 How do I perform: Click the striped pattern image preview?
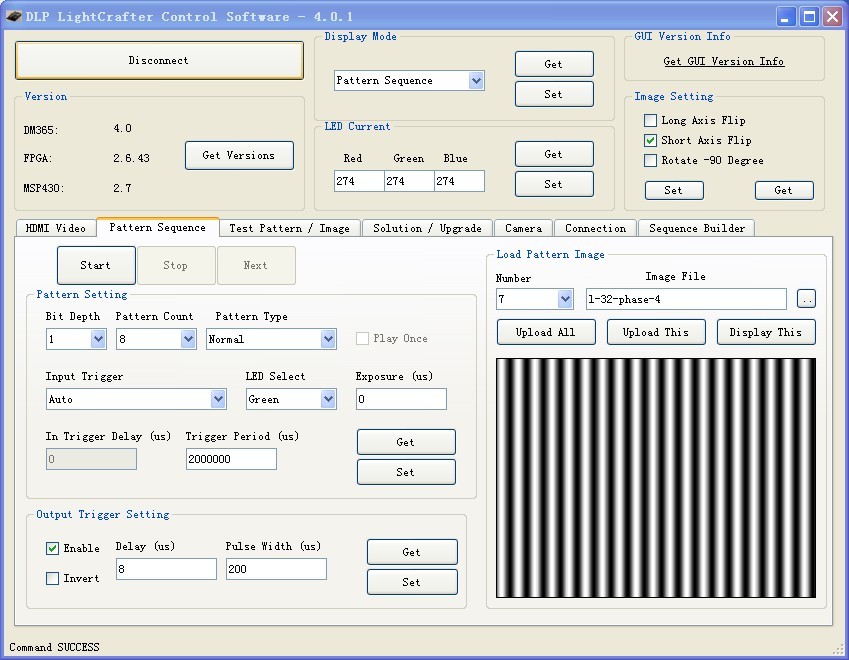coord(656,478)
